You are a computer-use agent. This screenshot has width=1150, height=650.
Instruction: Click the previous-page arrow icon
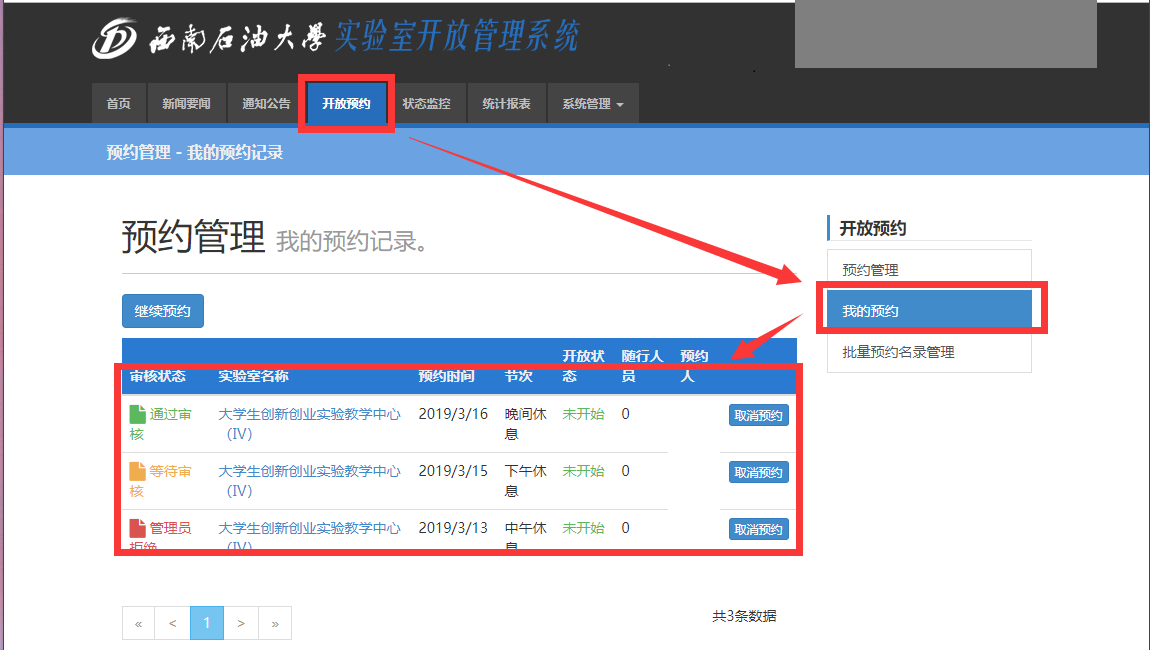point(172,622)
